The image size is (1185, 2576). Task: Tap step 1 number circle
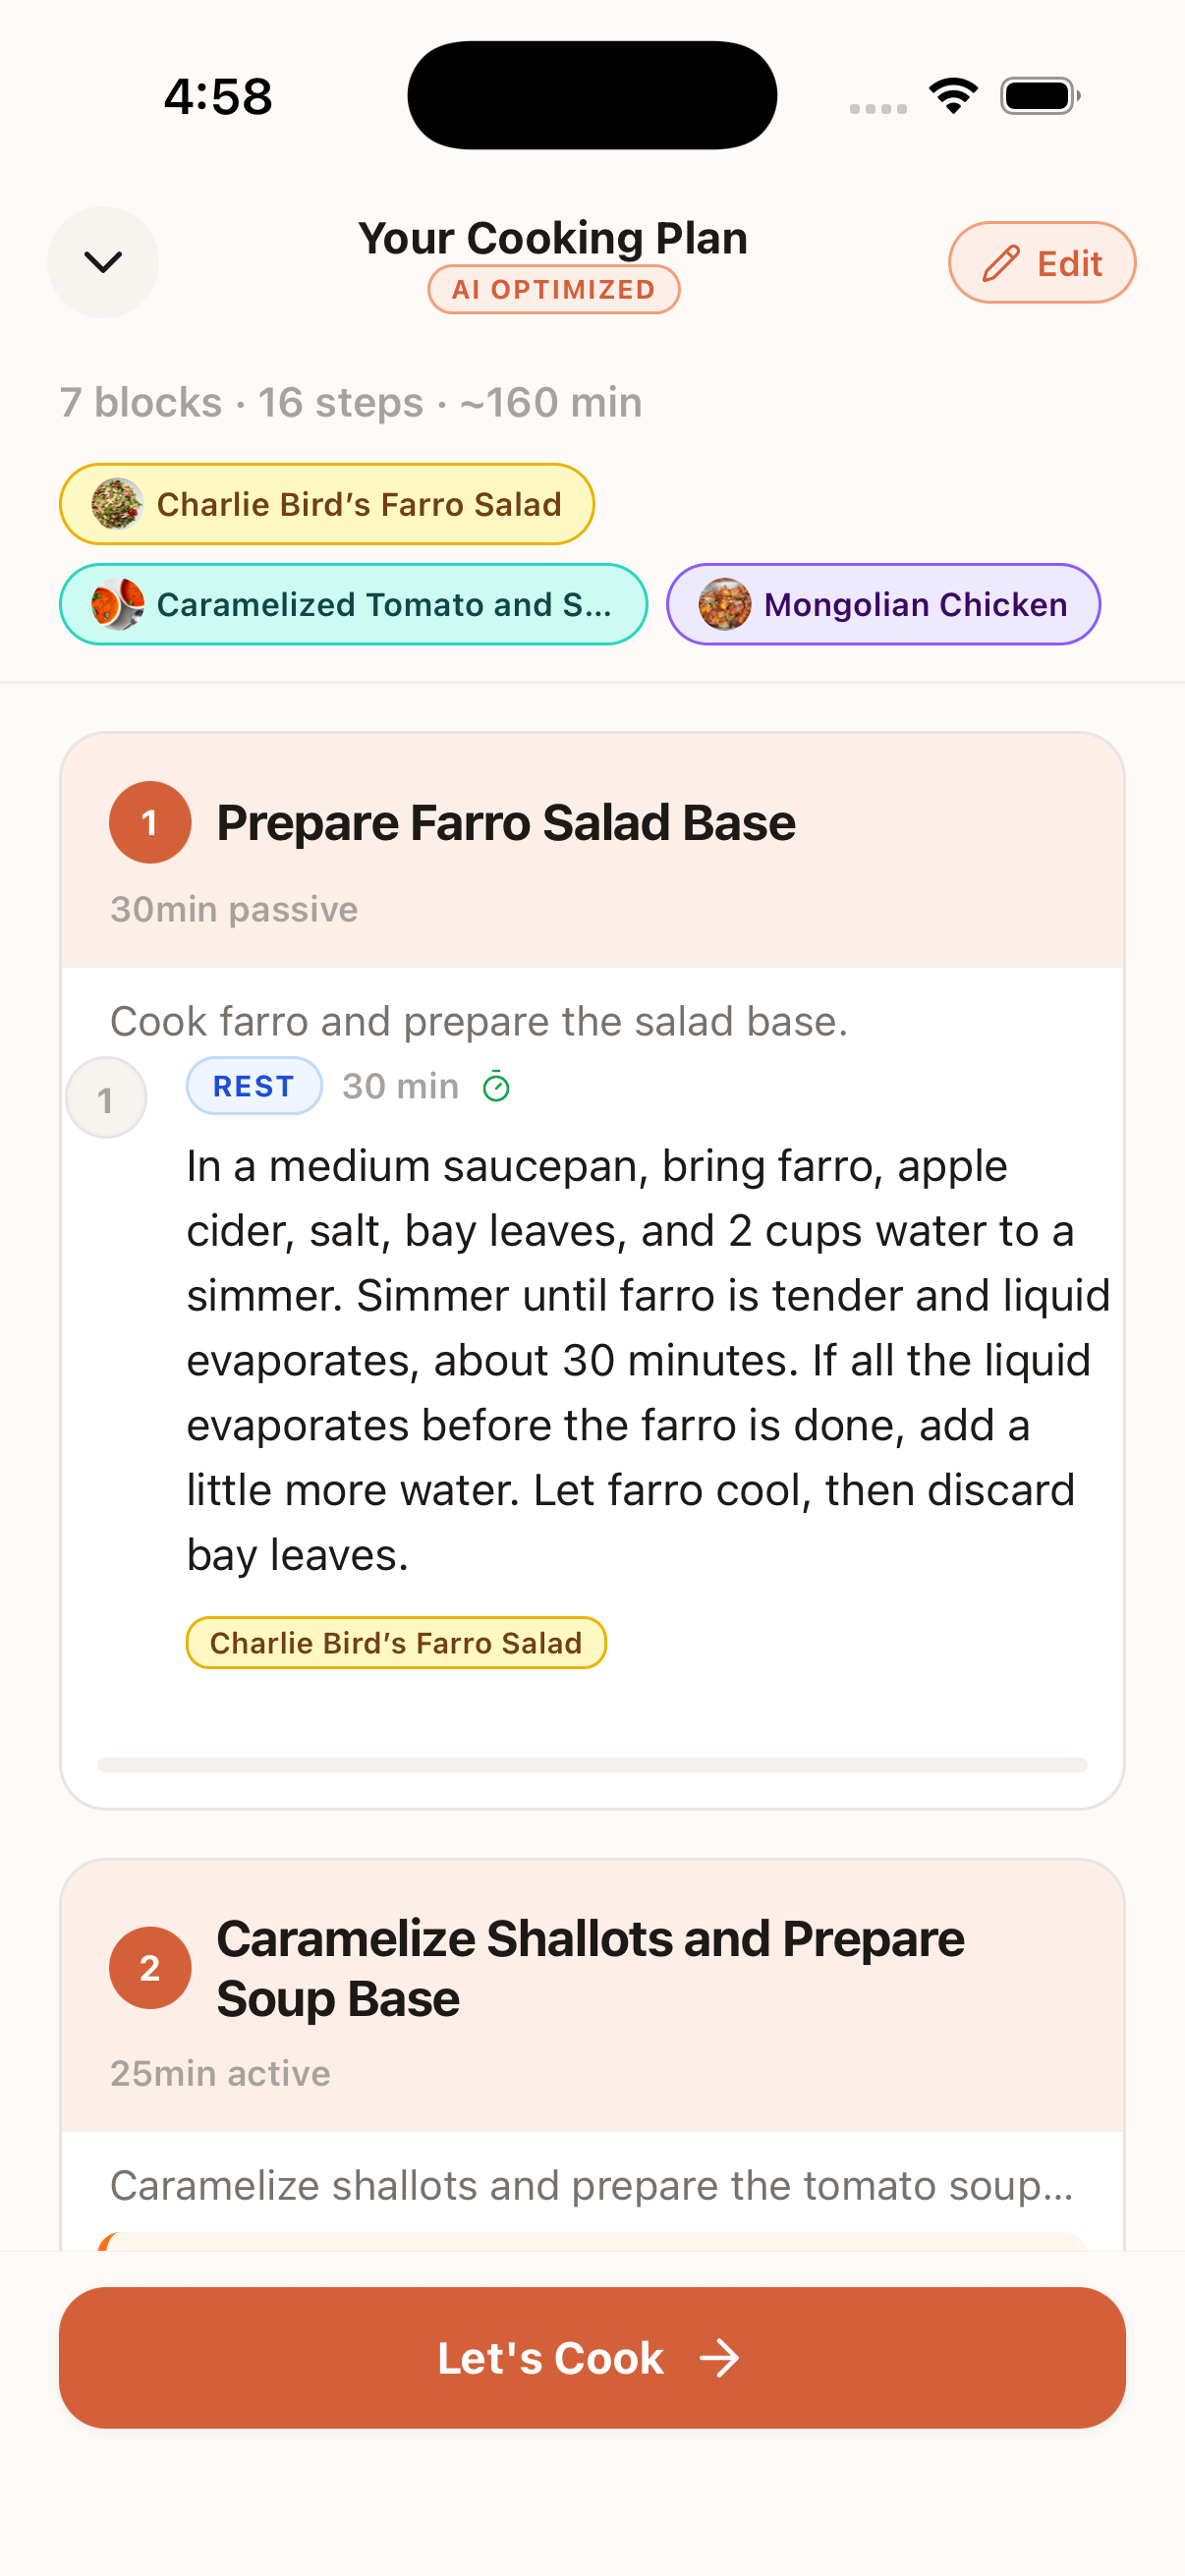click(106, 1099)
